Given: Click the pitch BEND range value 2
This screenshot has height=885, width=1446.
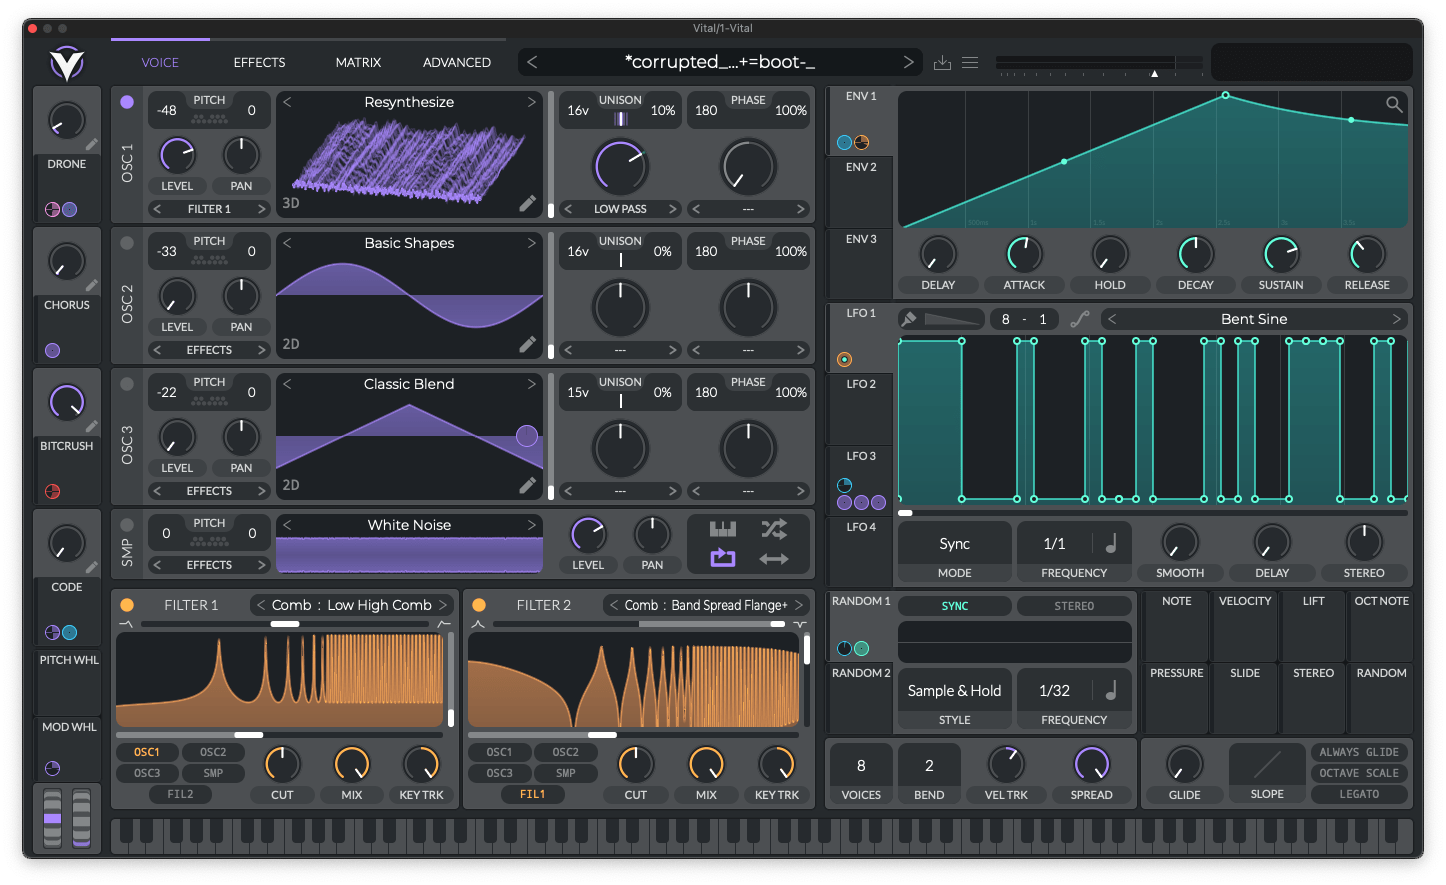Looking at the screenshot, I should point(929,765).
